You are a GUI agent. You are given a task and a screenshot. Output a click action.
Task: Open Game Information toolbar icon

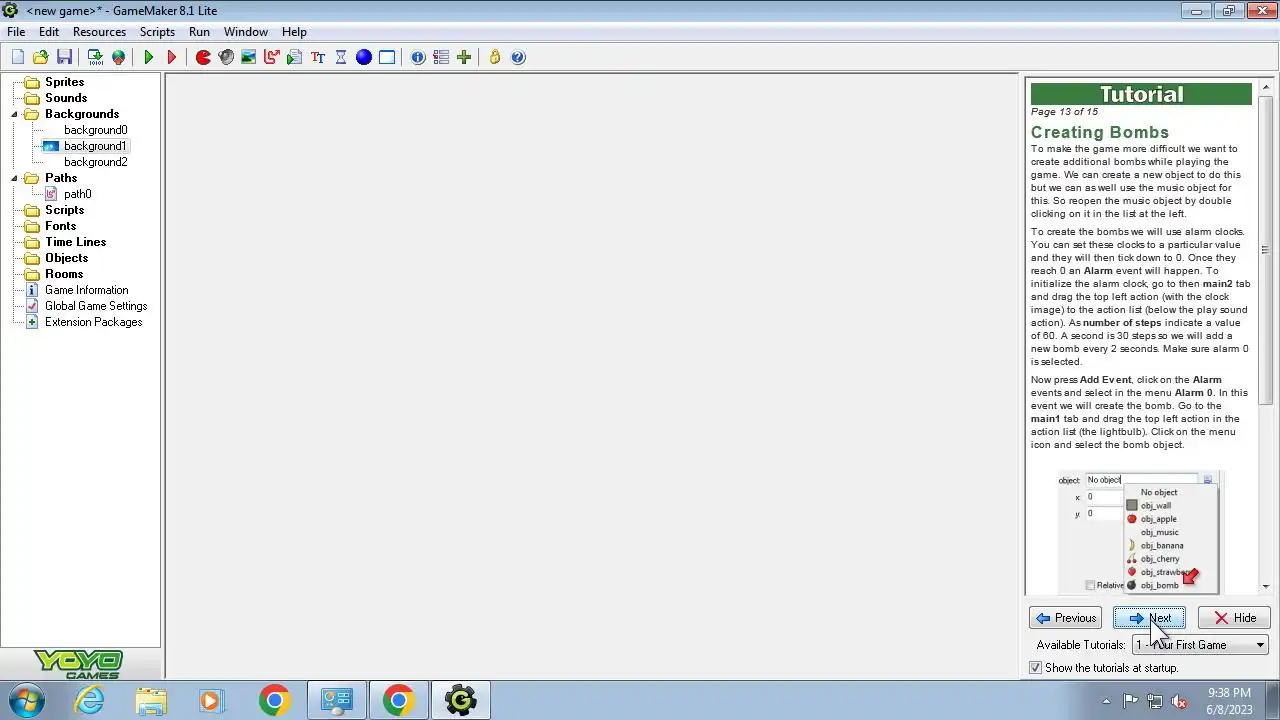[418, 57]
